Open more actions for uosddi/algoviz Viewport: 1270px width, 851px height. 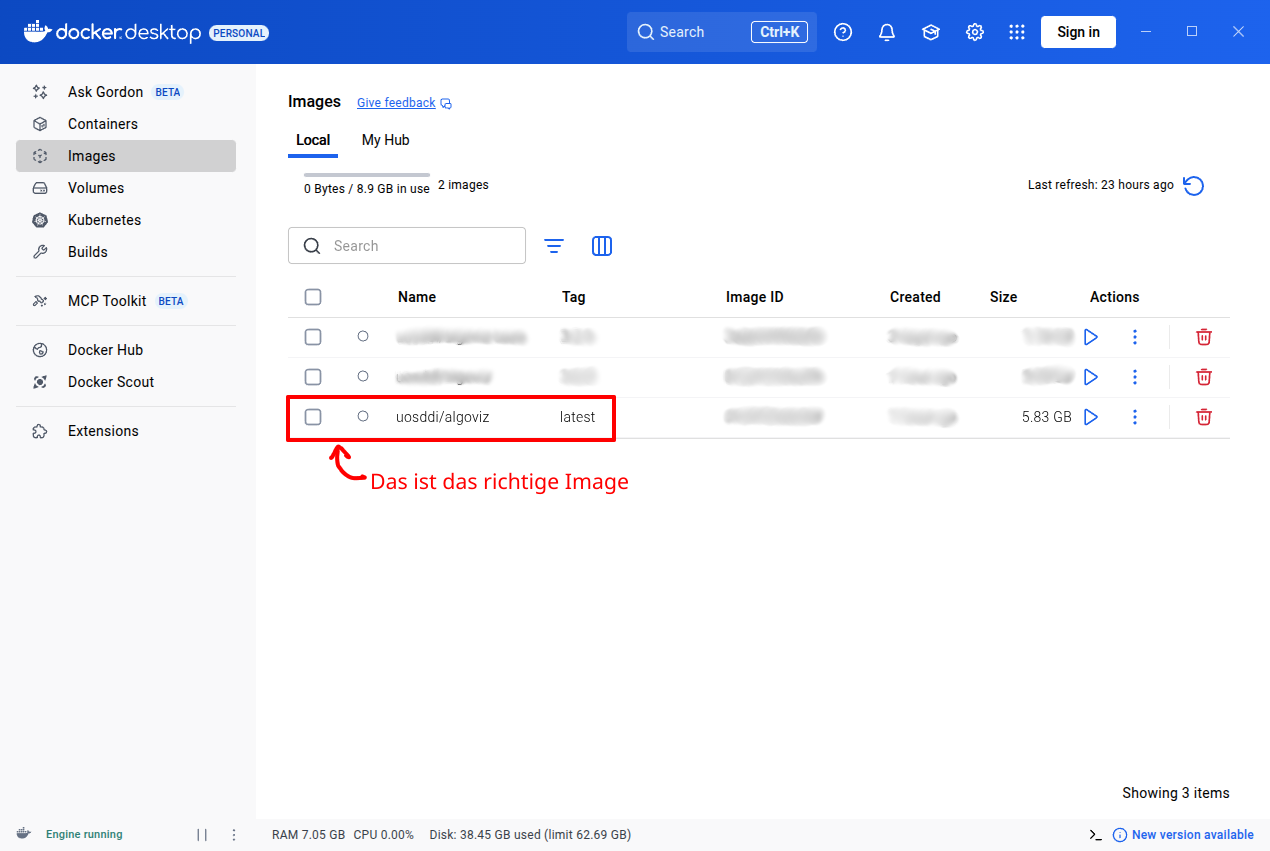(x=1135, y=417)
